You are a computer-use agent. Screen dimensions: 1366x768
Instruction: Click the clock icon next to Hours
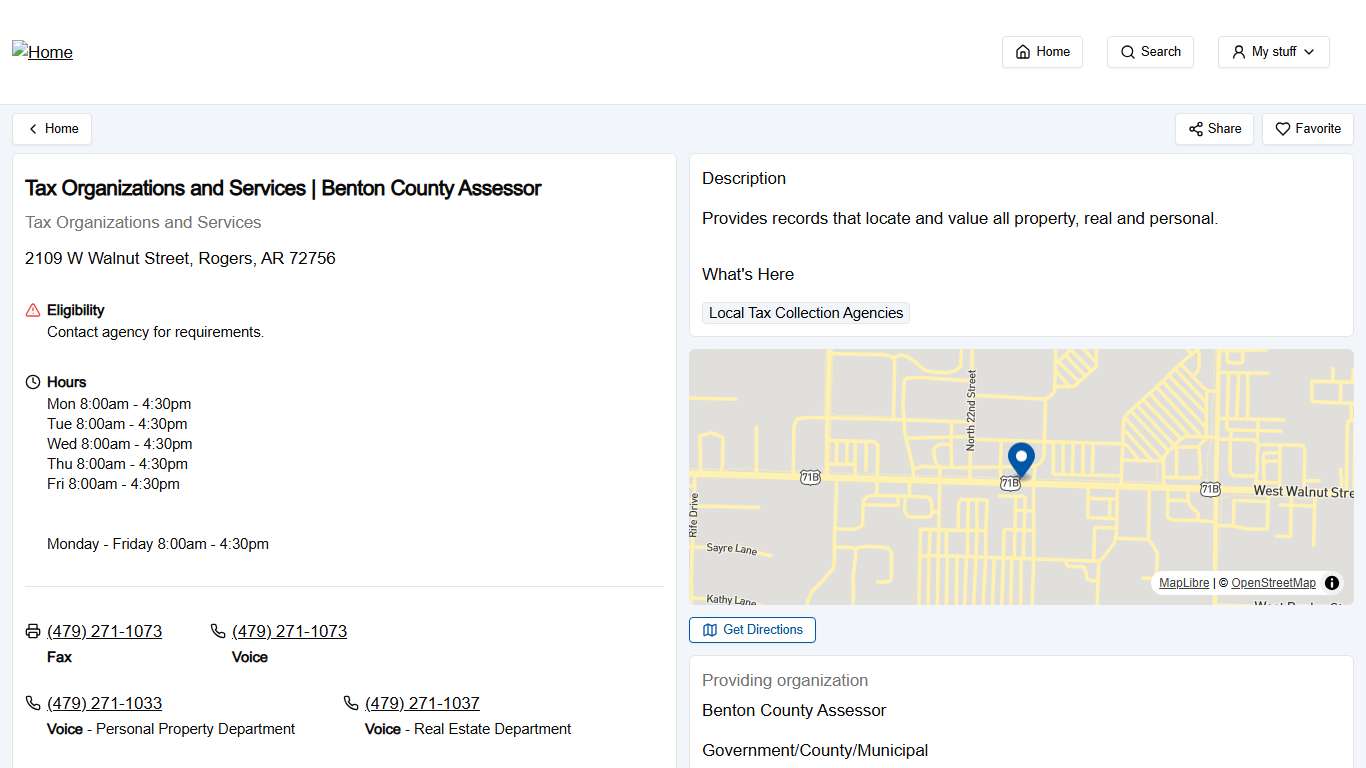[31, 382]
